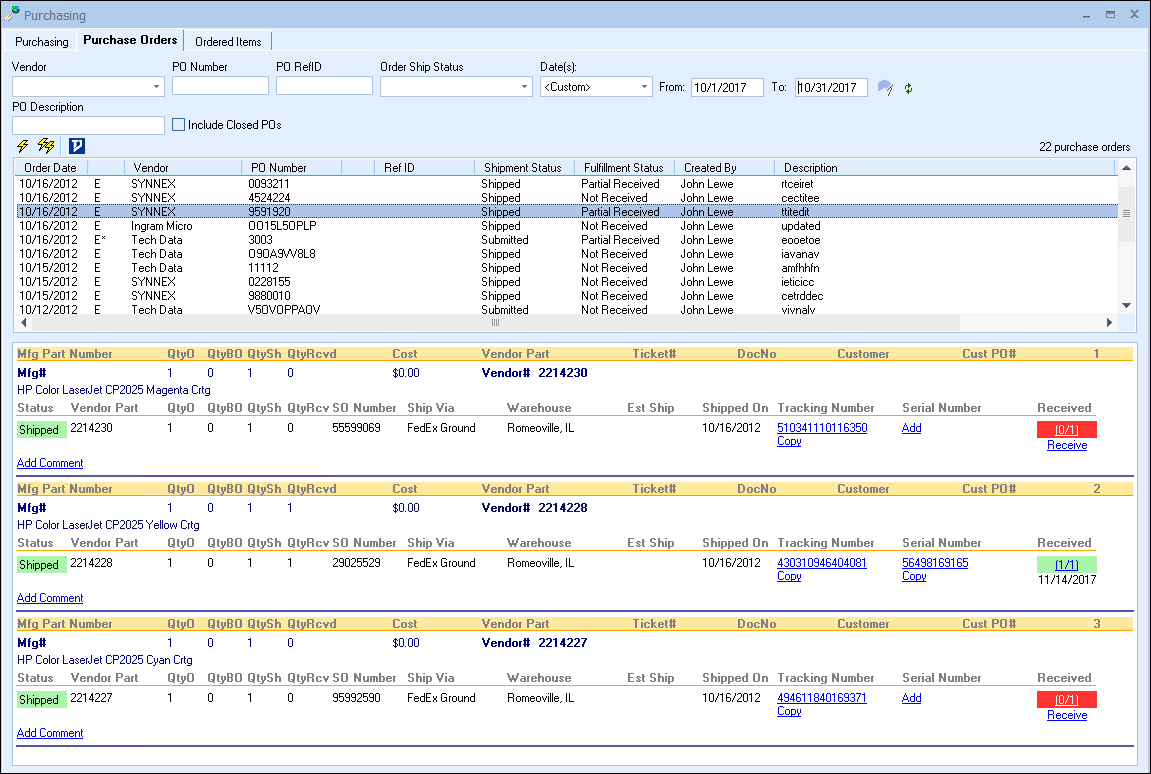Click the red (0/1) received indicator for Cyan

pos(1066,700)
